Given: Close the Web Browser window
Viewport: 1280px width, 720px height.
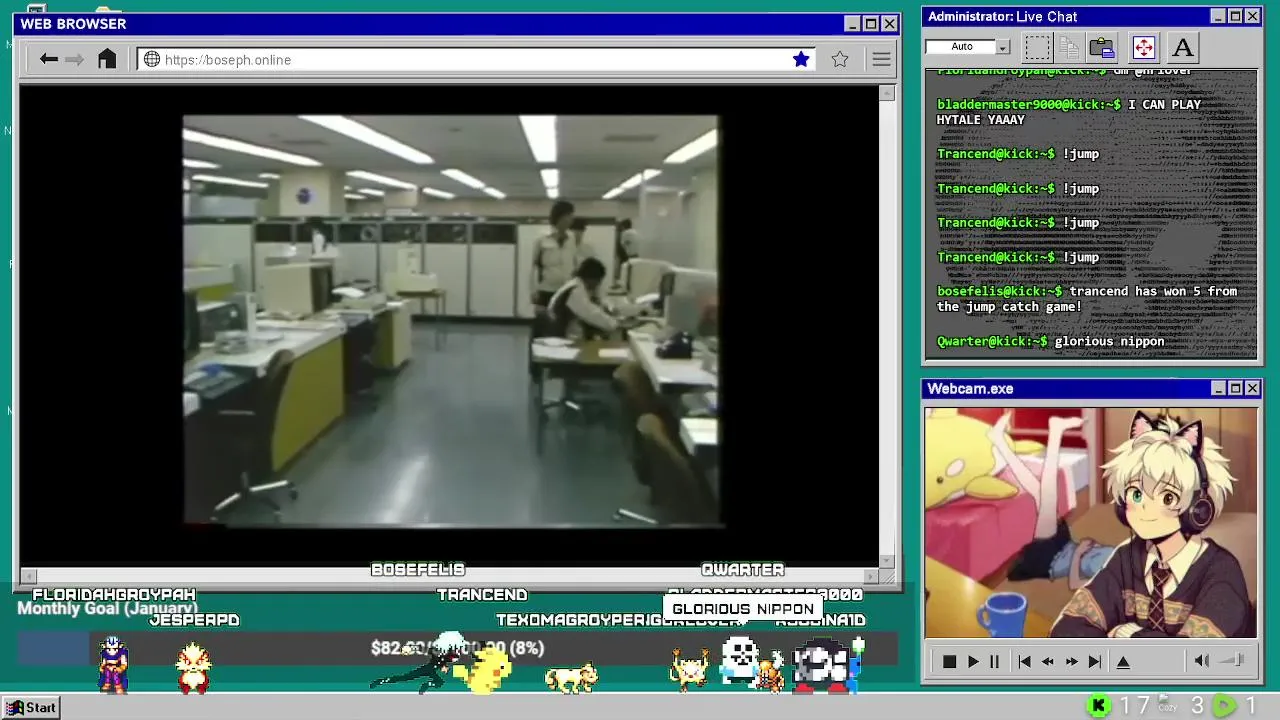Looking at the screenshot, I should tap(889, 24).
